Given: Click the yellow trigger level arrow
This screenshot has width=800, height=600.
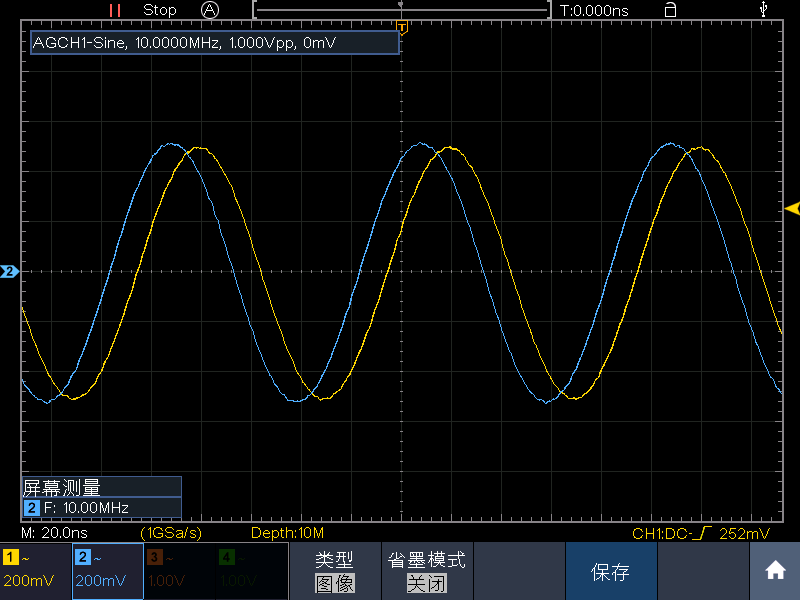Looking at the screenshot, I should click(792, 208).
